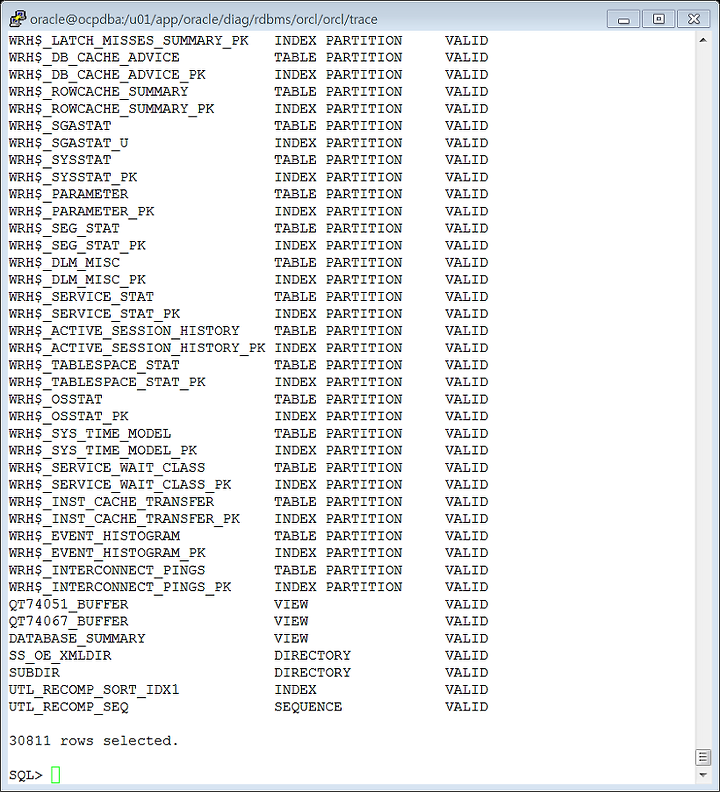This screenshot has width=720, height=792.
Task: Click the scrollbar thumb at the bottom
Action: [x=703, y=757]
